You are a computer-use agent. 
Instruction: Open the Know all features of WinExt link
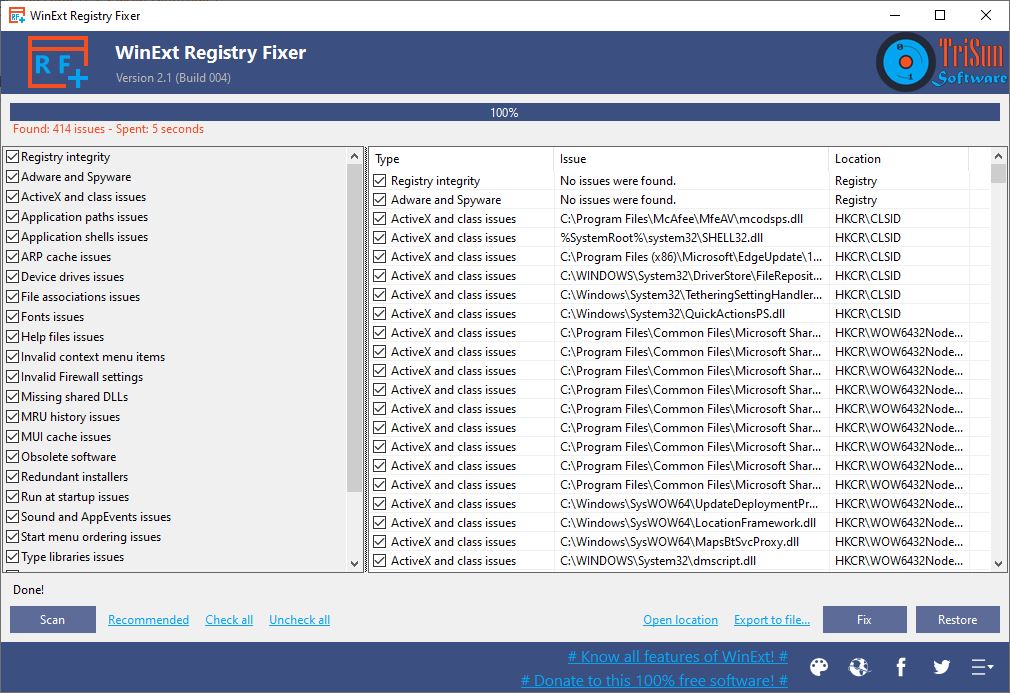[x=677, y=656]
